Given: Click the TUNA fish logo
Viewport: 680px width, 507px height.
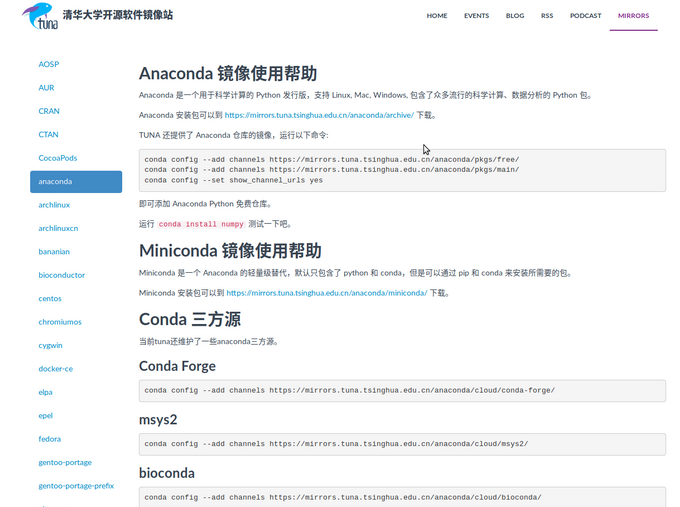Looking at the screenshot, I should click(40, 16).
